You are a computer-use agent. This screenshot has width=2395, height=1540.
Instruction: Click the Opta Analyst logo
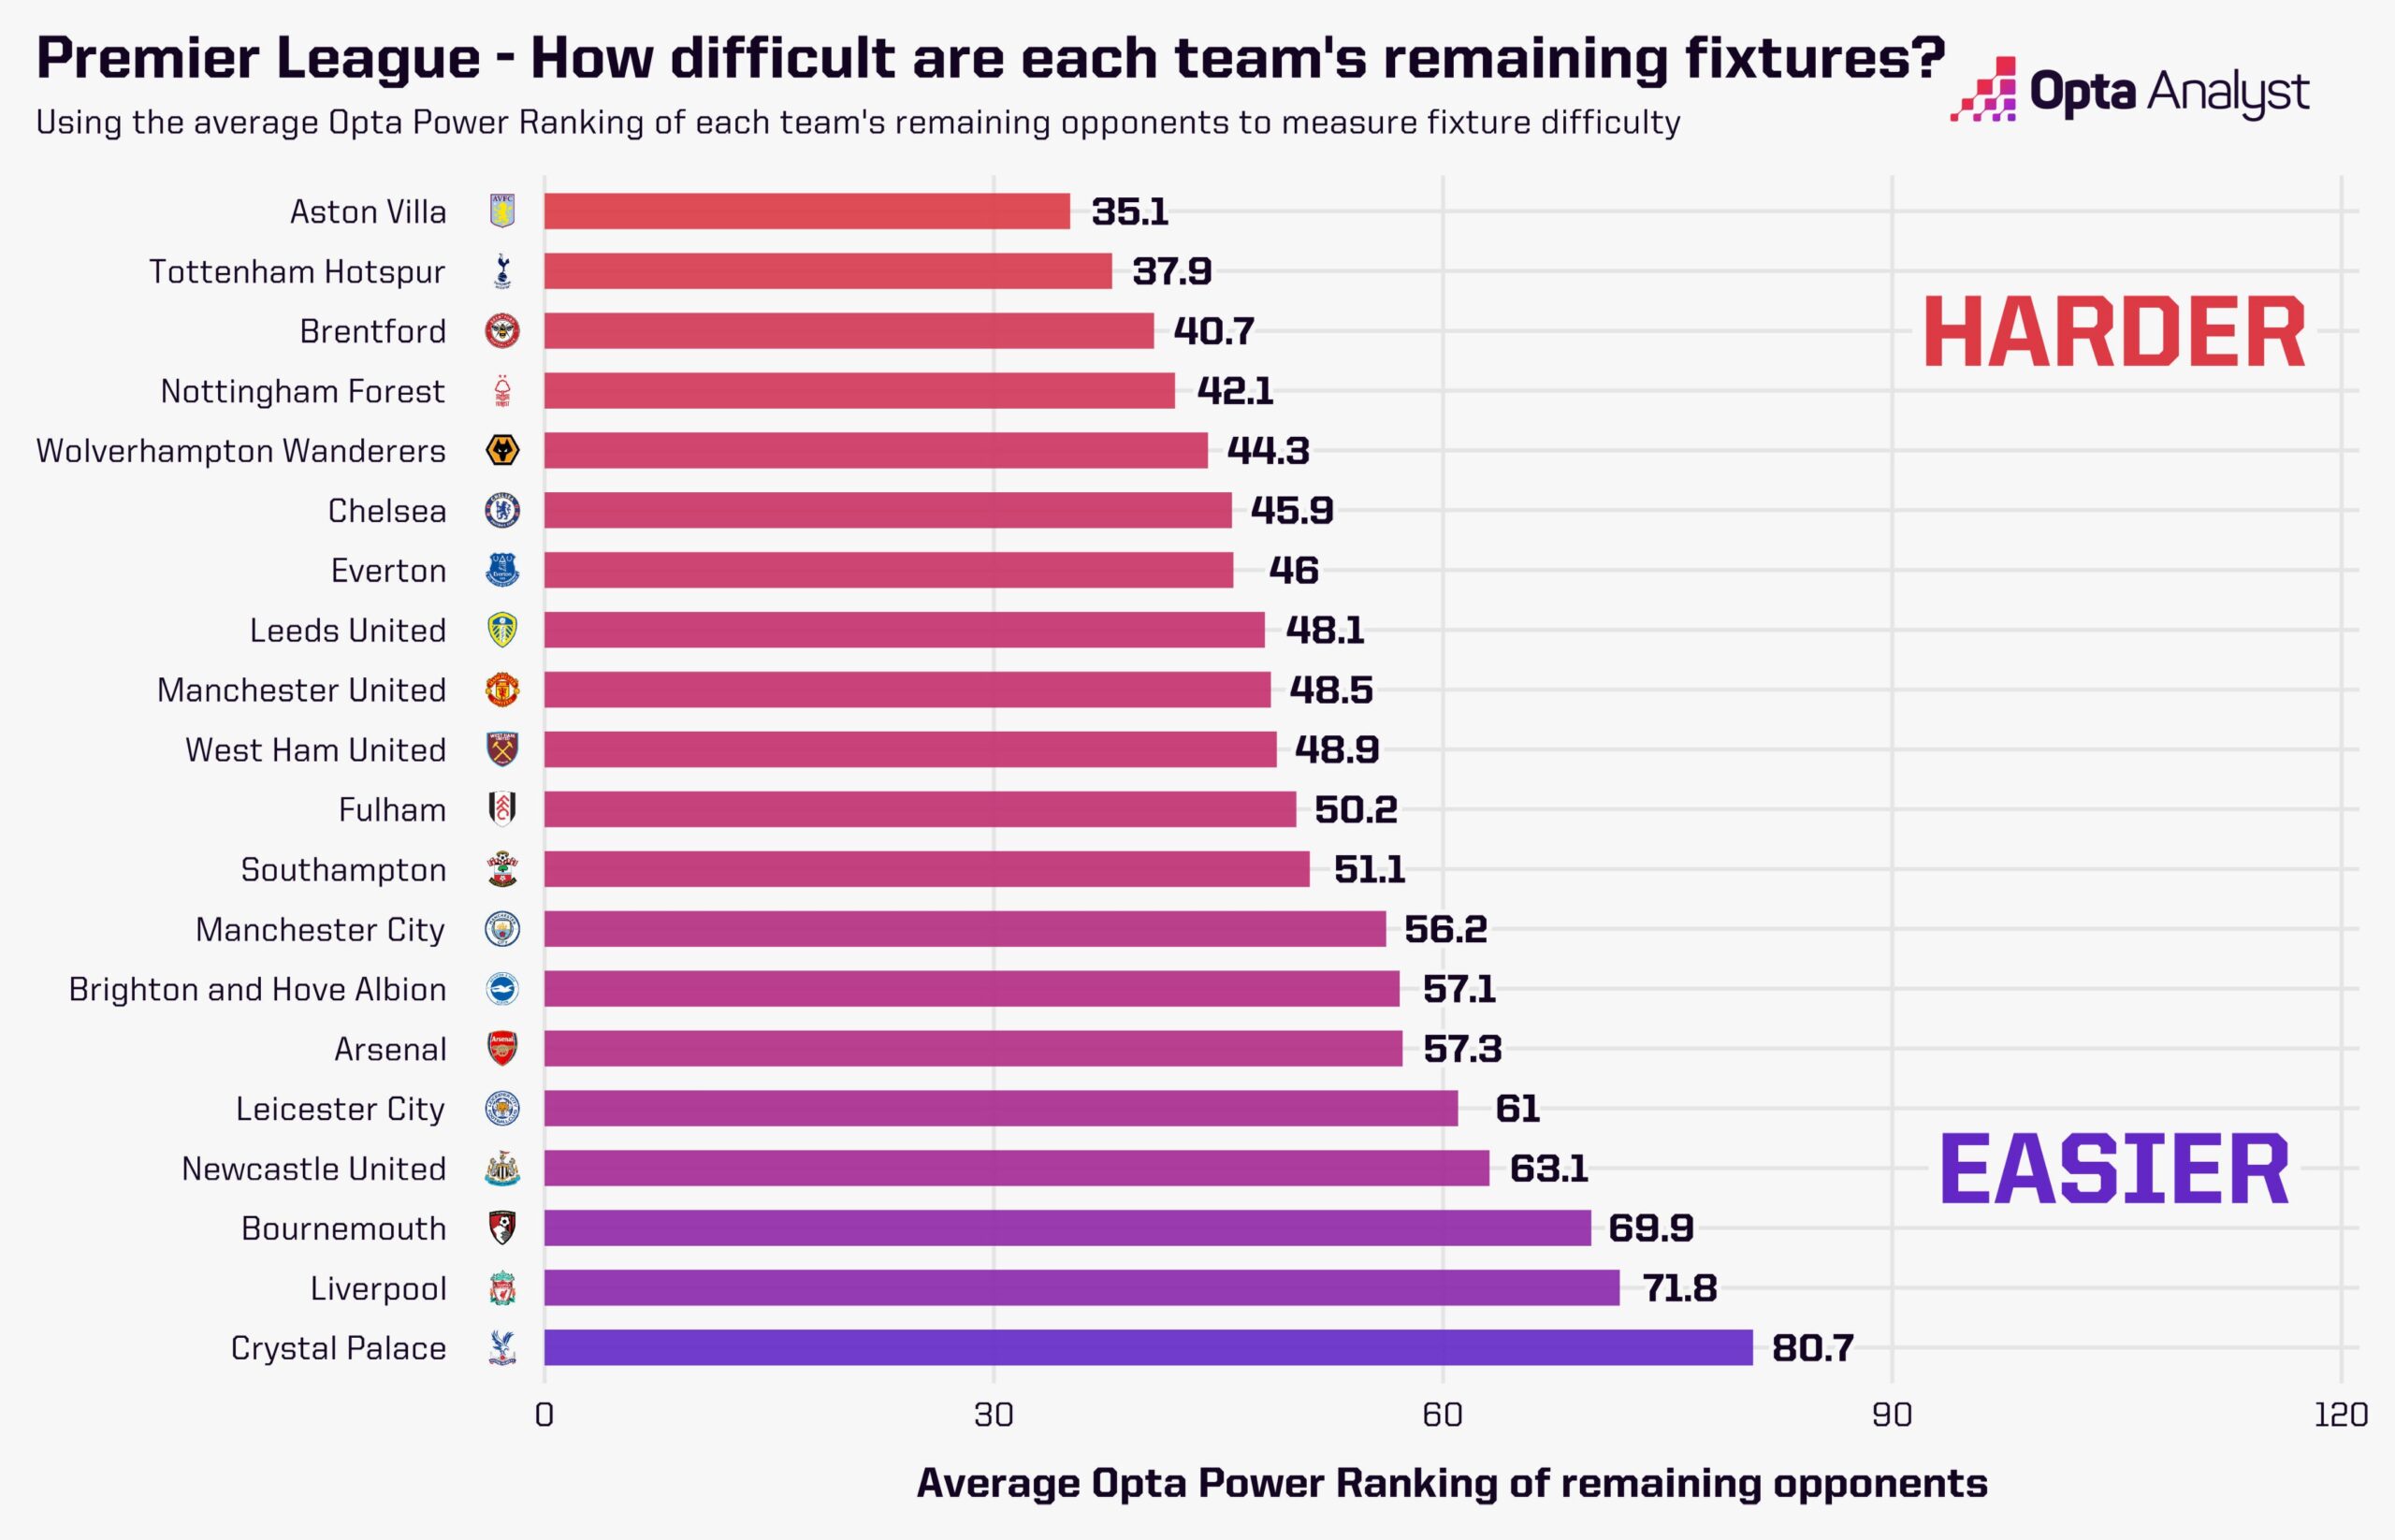pos(2129,92)
